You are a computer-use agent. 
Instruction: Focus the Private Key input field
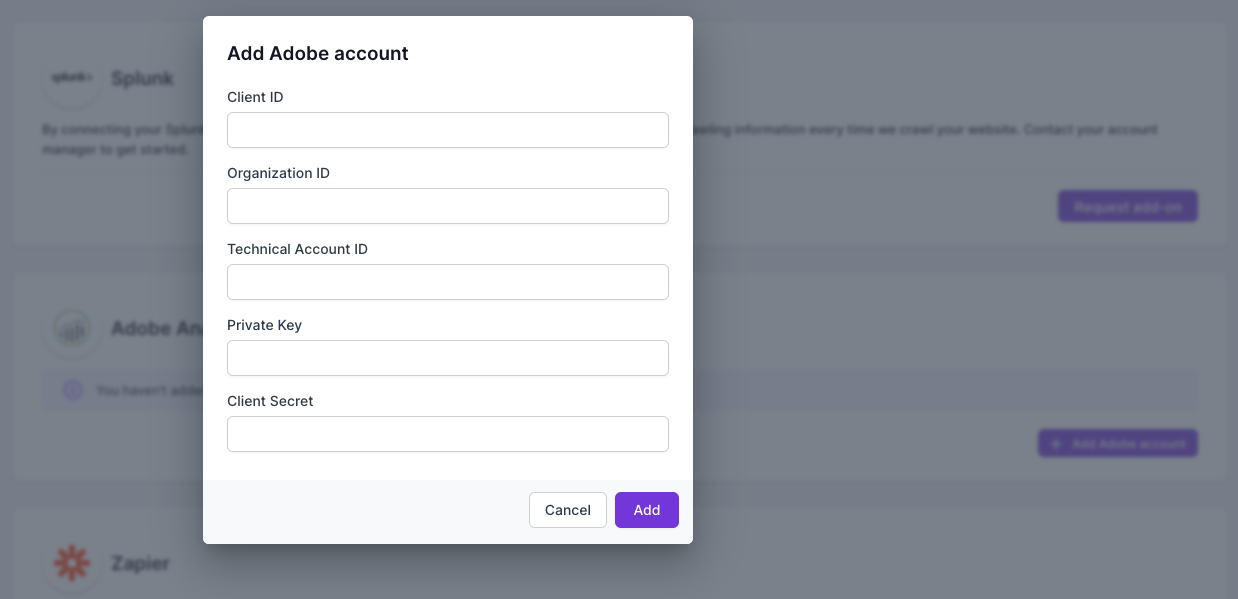(447, 358)
